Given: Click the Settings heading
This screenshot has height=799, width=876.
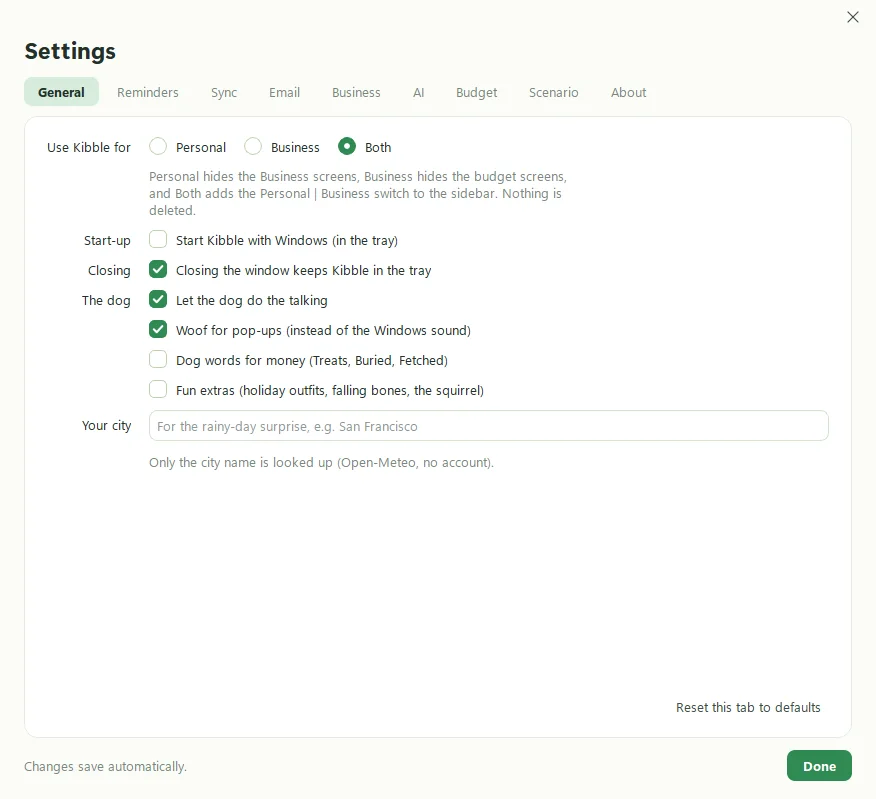Looking at the screenshot, I should click(x=70, y=51).
